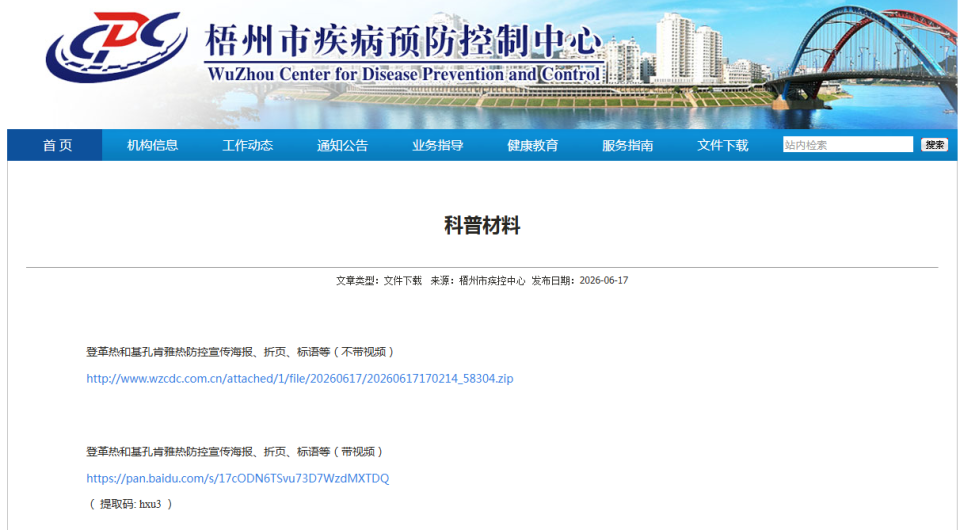The image size is (960, 530).
Task: Click the 提取码 hxu3 text
Action: pos(130,504)
